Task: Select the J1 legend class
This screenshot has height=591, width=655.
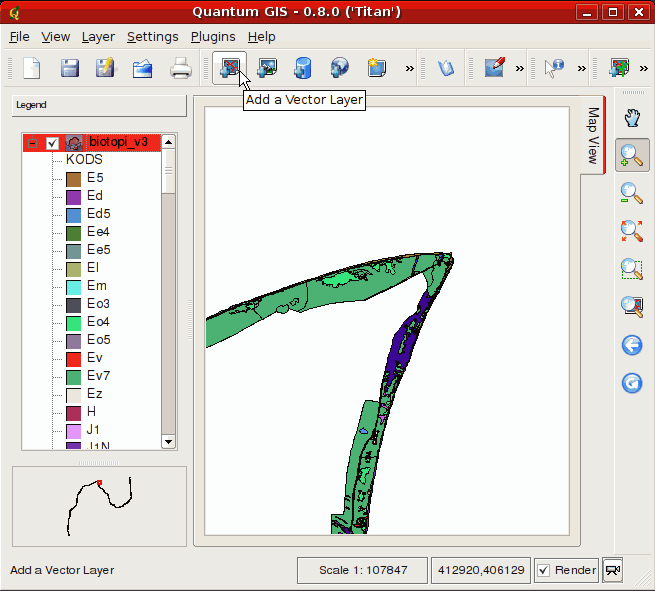Action: pyautogui.click(x=93, y=430)
